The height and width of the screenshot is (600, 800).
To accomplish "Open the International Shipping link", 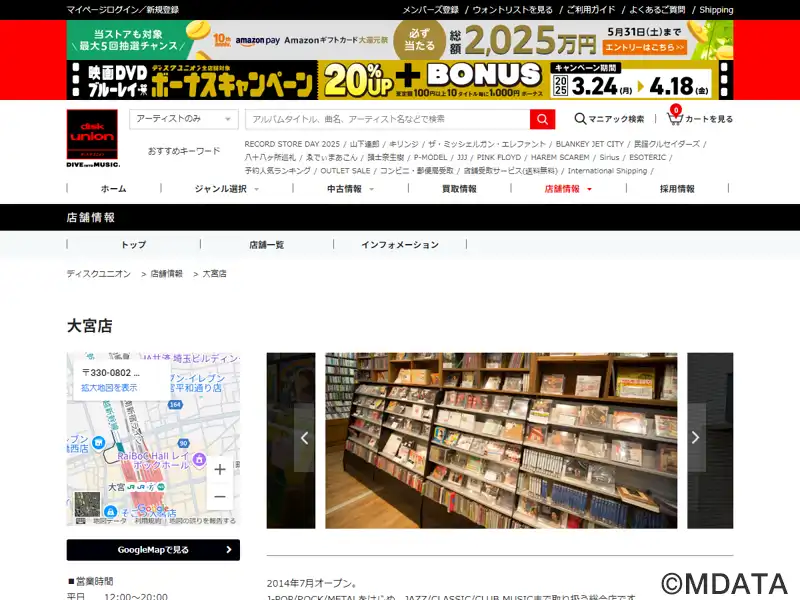I will (x=607, y=170).
